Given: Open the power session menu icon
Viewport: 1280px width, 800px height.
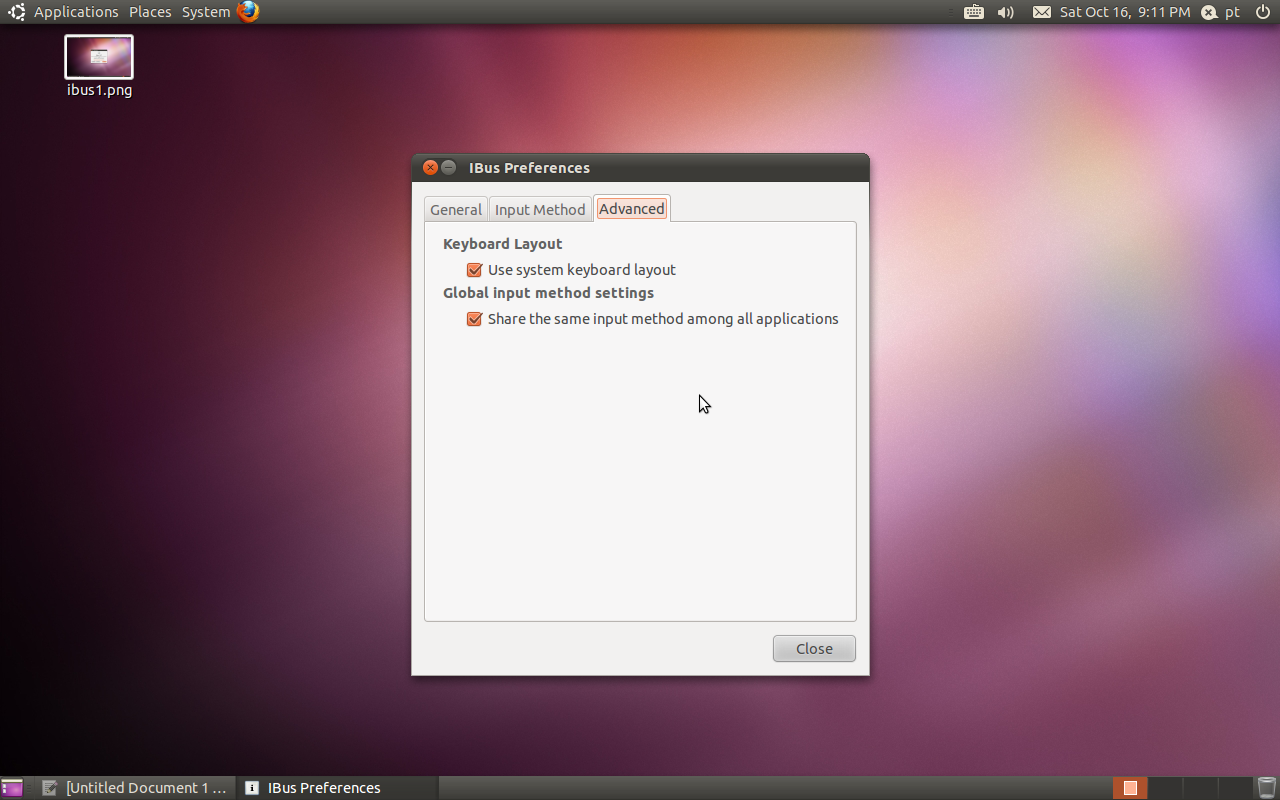Looking at the screenshot, I should click(x=1262, y=12).
